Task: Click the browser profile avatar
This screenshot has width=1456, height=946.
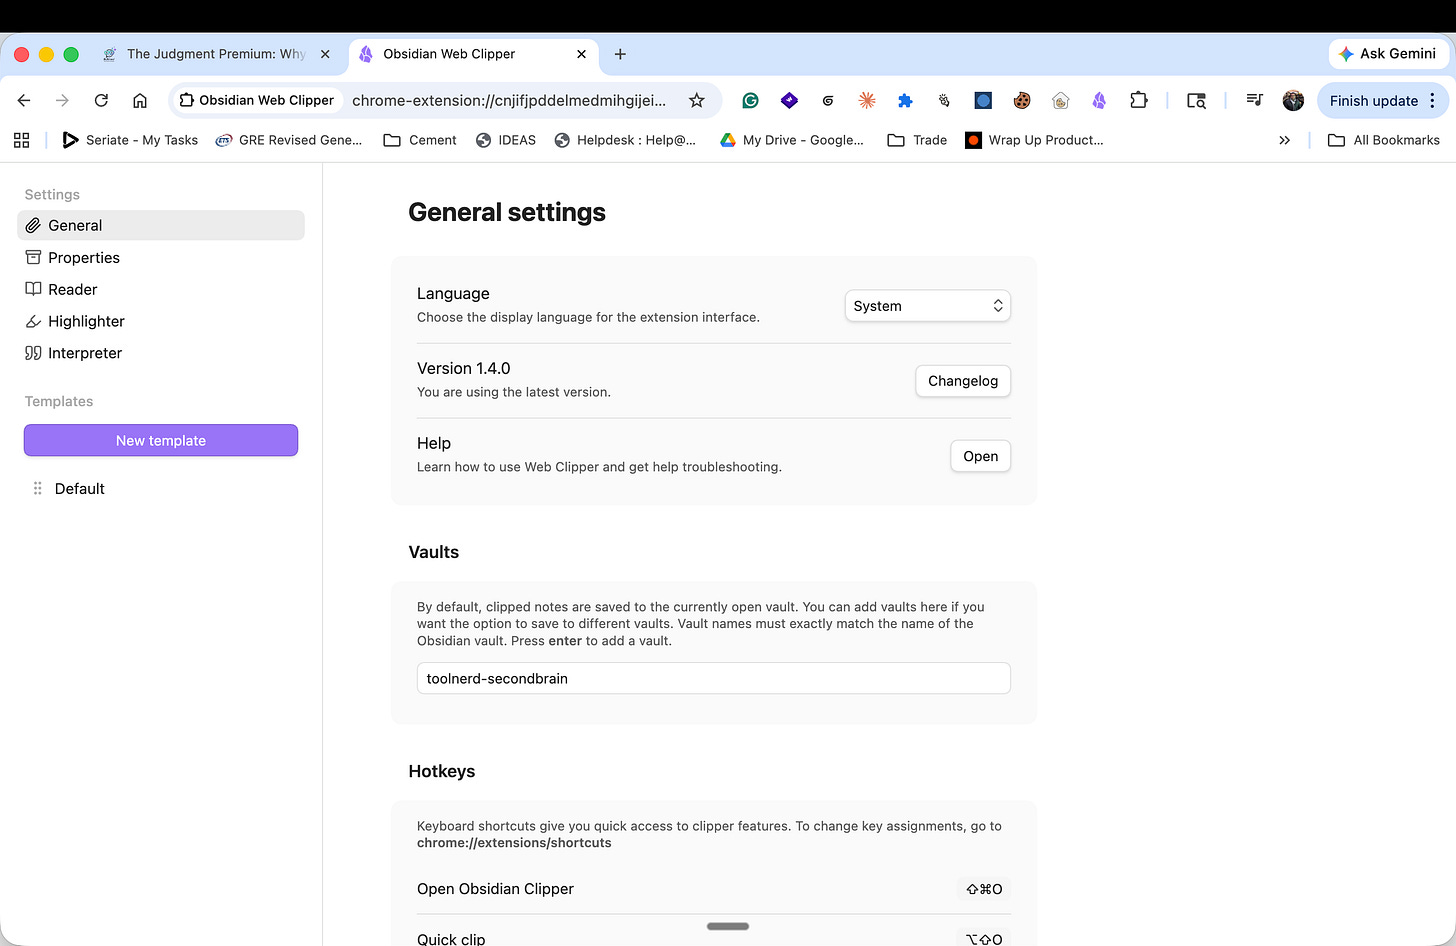Action: pyautogui.click(x=1293, y=100)
